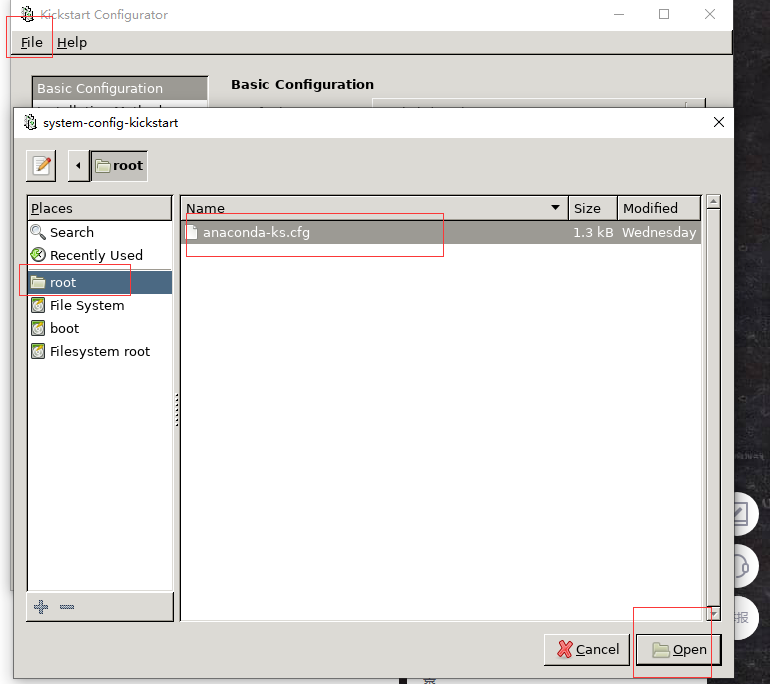The image size is (770, 684).
Task: Sort the list by the Modified column
Action: coord(659,208)
